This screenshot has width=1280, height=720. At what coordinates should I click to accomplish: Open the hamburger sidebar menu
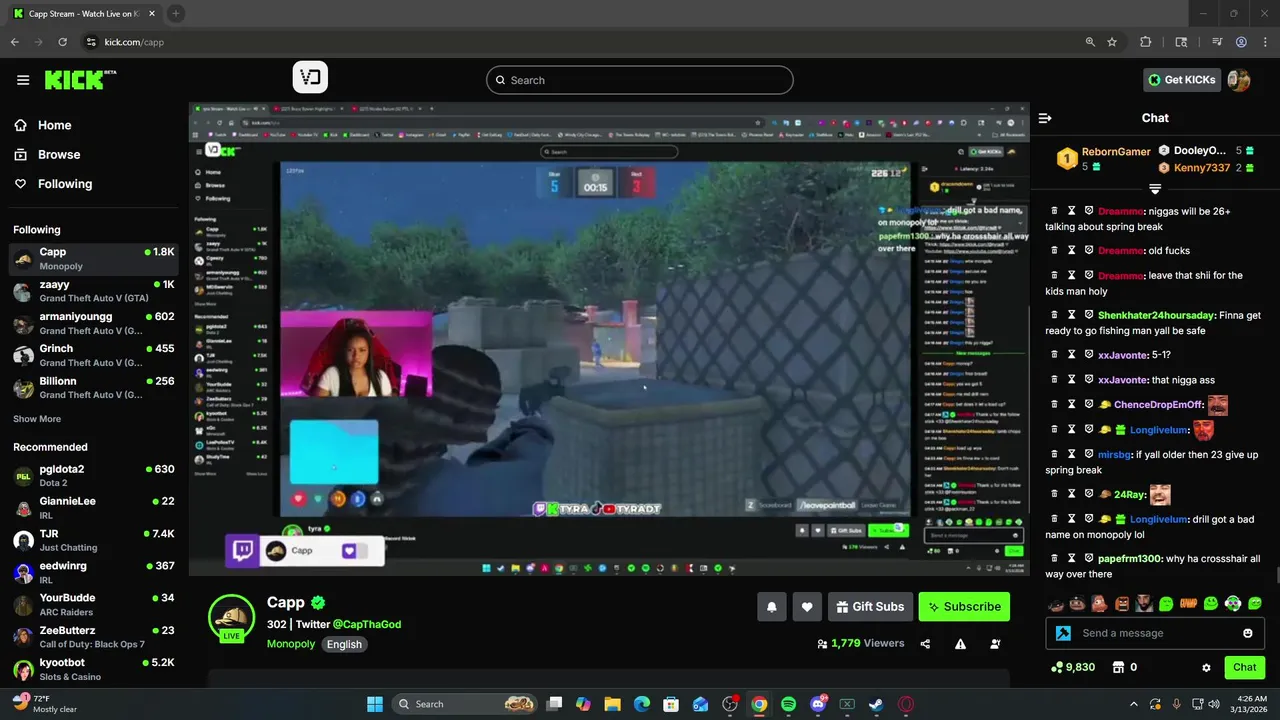click(23, 80)
